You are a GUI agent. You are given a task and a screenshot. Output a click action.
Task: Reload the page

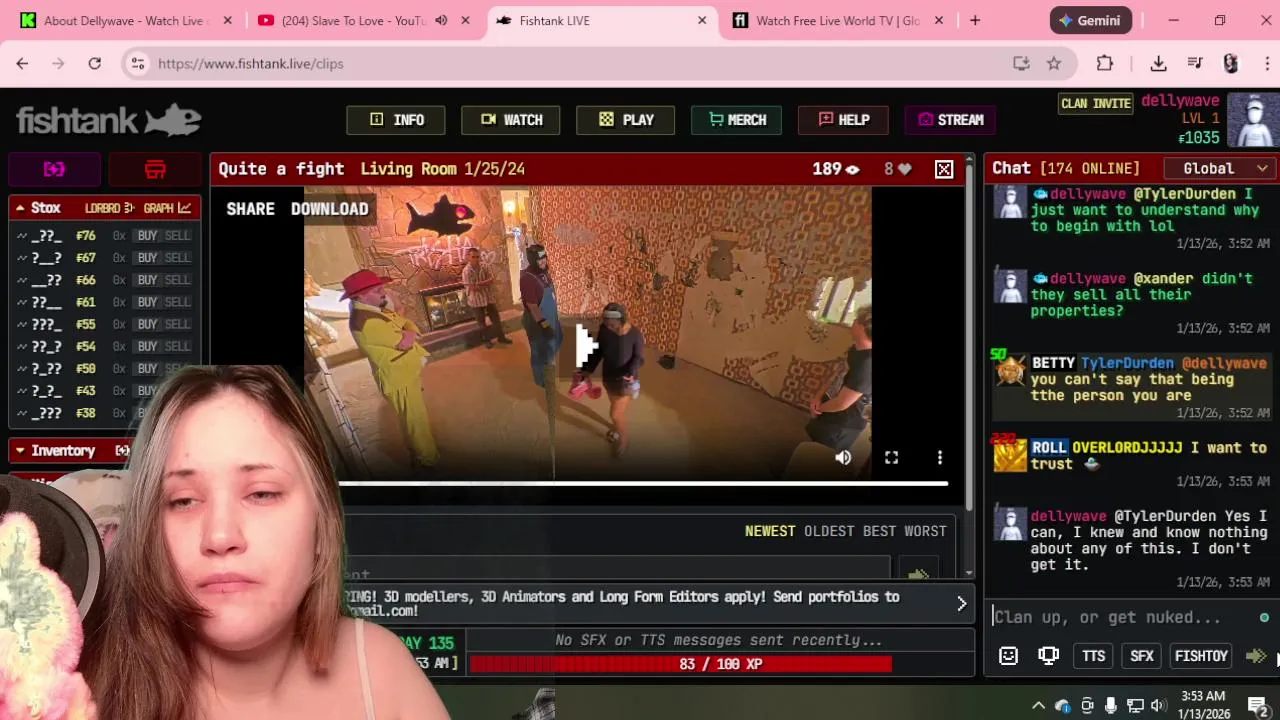(94, 63)
